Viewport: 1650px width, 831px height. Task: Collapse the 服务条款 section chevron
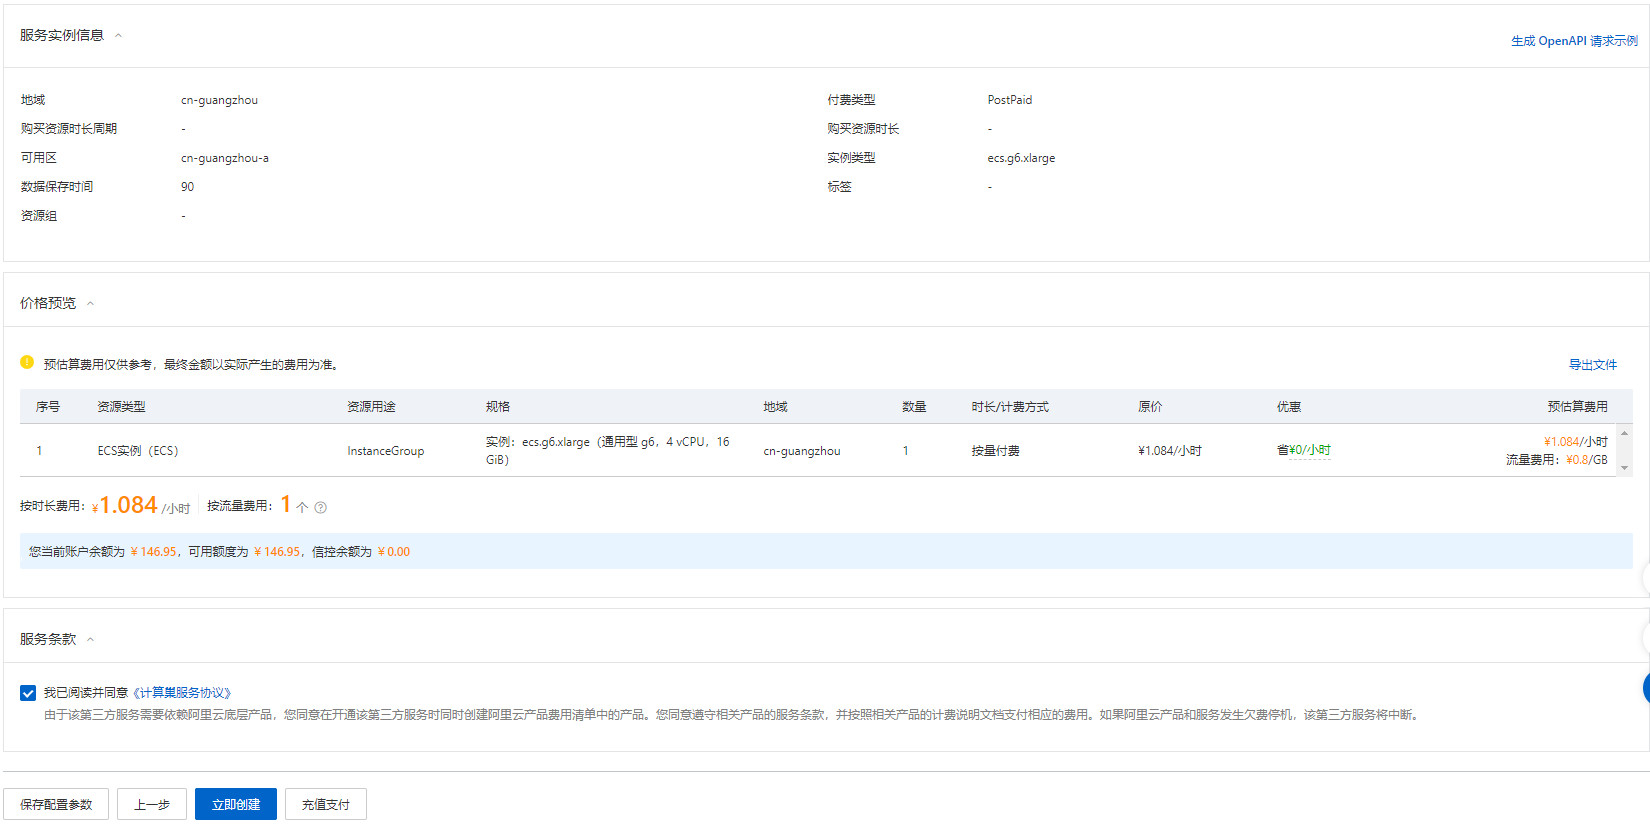point(90,639)
